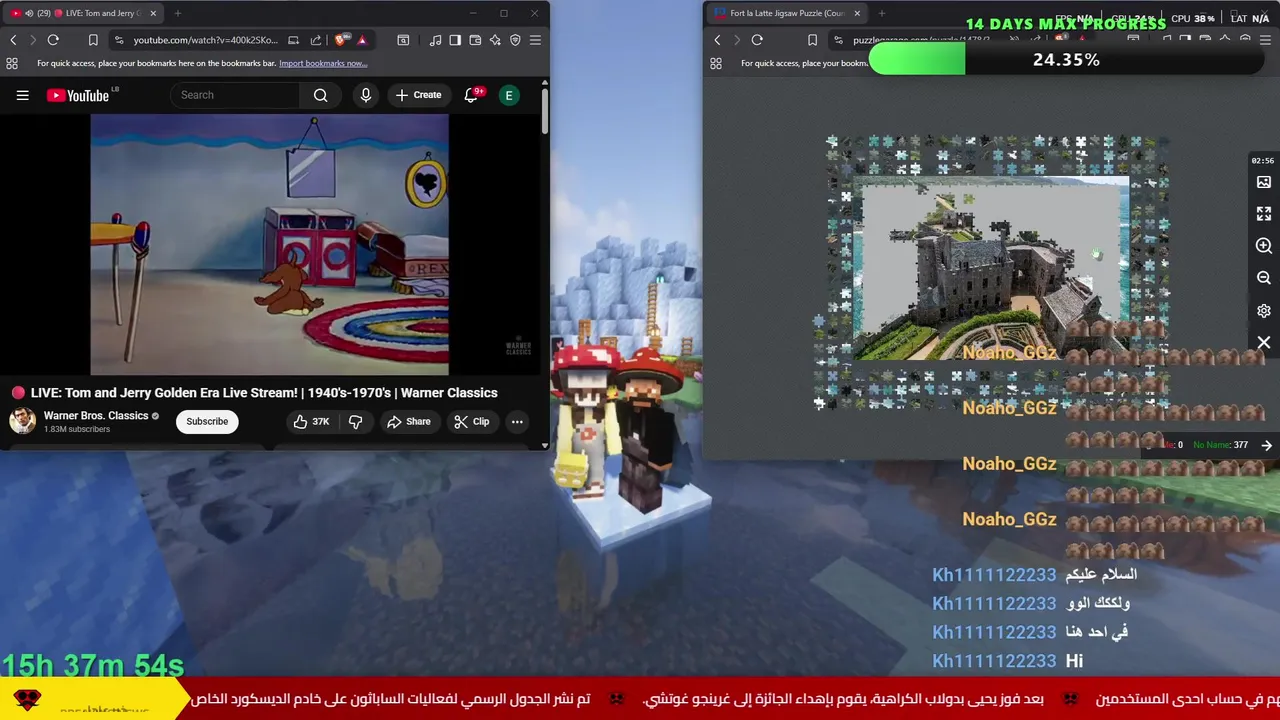Click the Tom and Jerry video player
Image resolution: width=1280 pixels, height=720 pixels.
(x=270, y=245)
